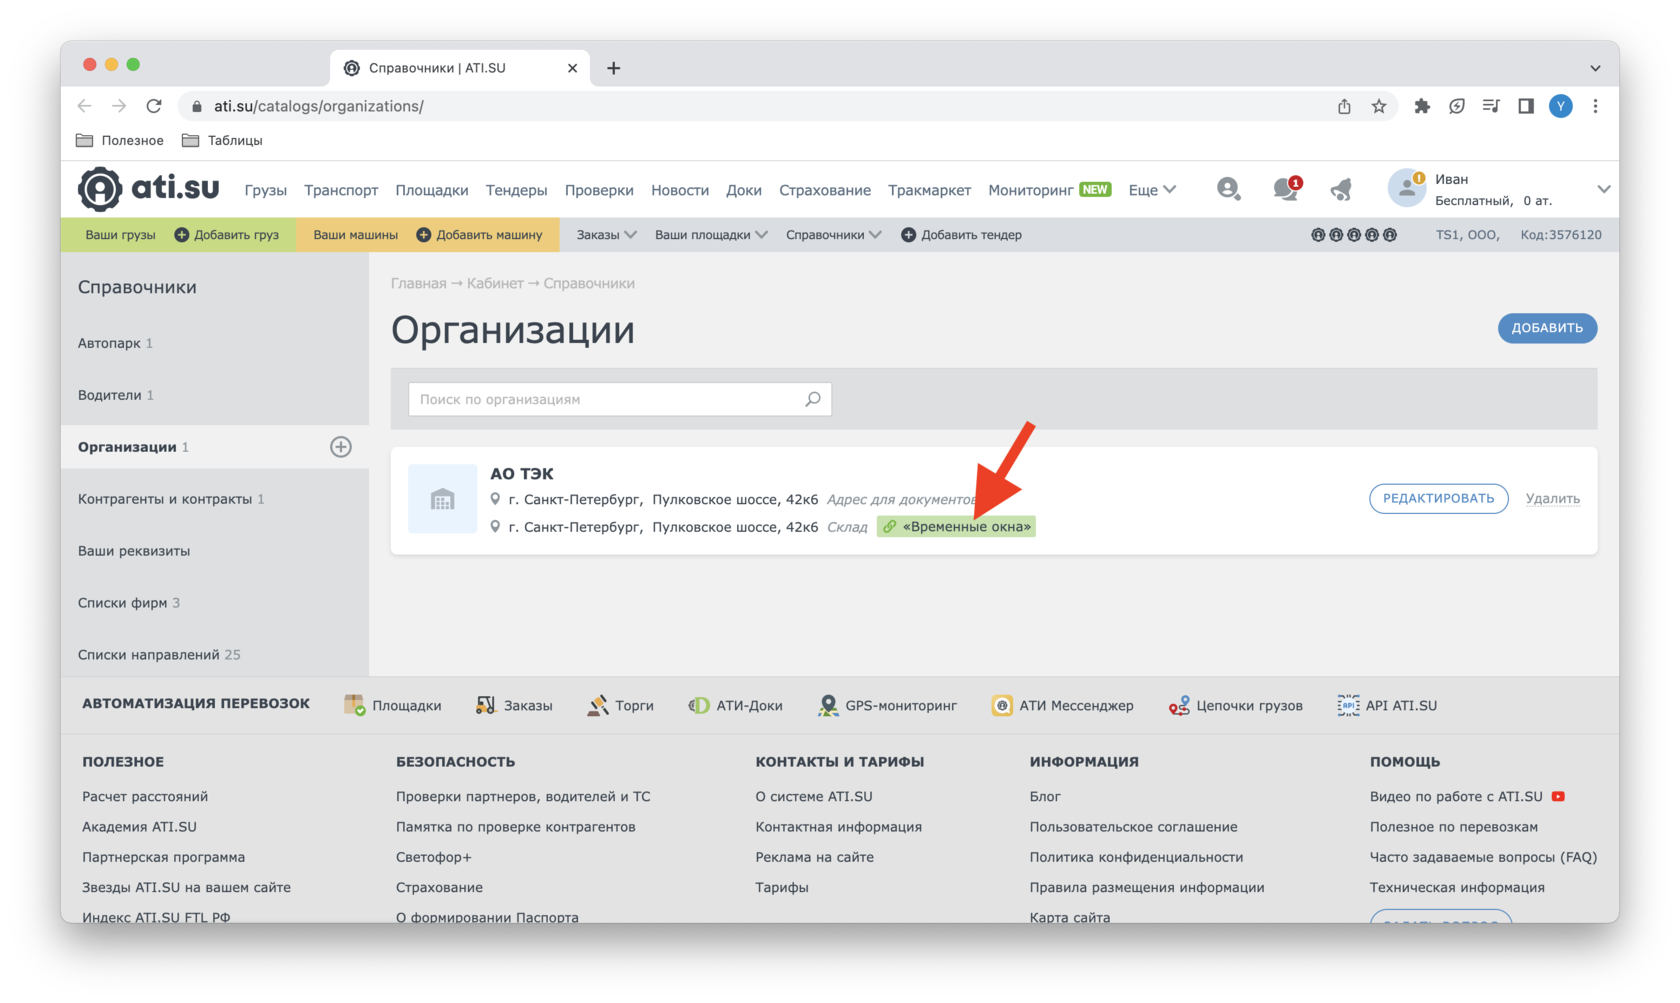Open Расчет расстояний footer link

coord(145,797)
